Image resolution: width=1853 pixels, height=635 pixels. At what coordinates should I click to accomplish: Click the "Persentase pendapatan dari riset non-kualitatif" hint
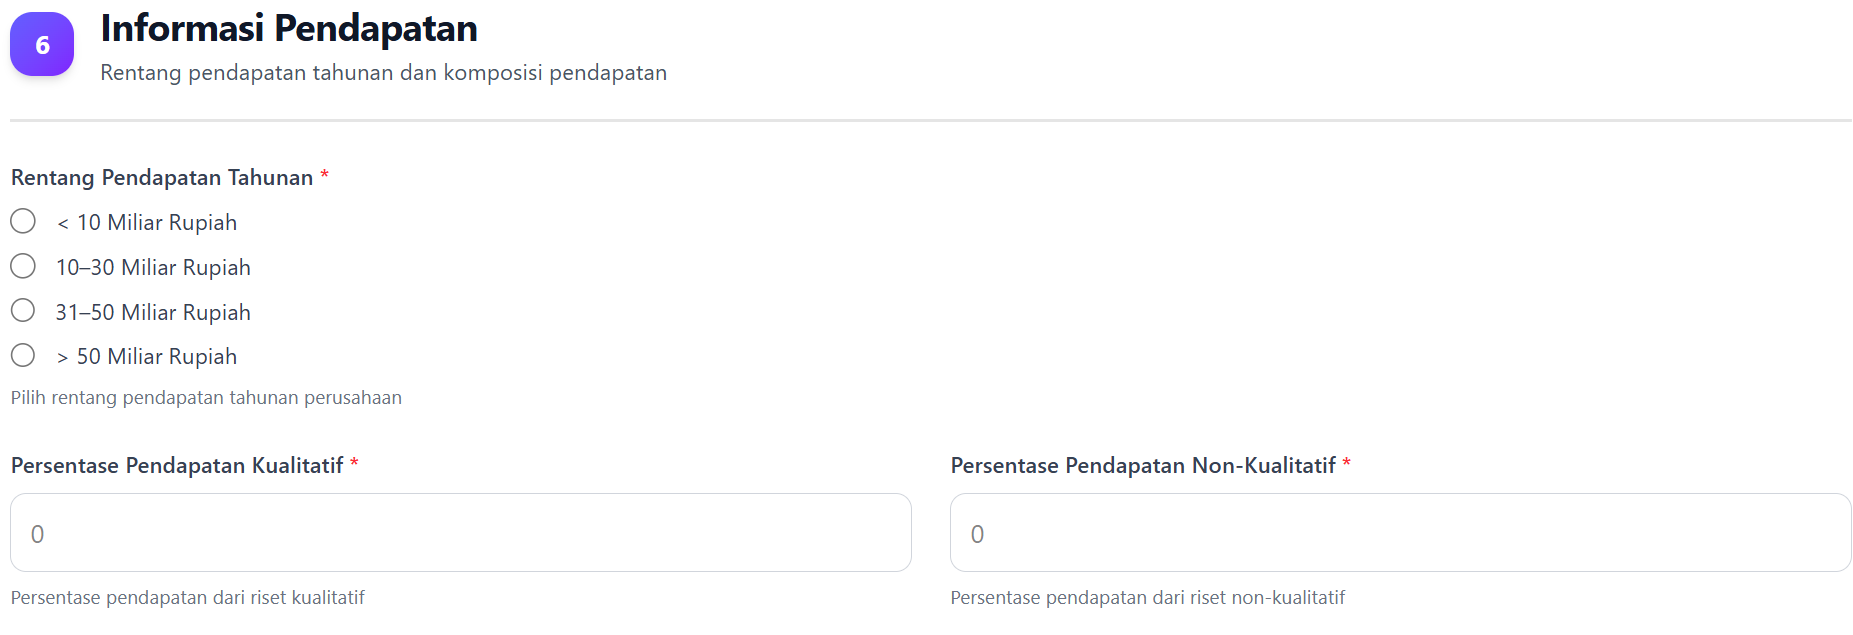pos(1147,598)
